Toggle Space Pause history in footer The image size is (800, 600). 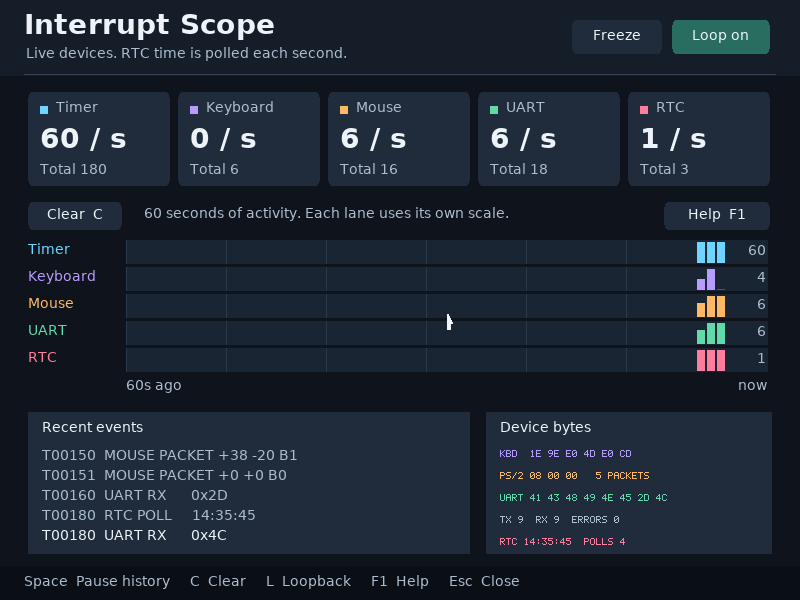pos(97,581)
